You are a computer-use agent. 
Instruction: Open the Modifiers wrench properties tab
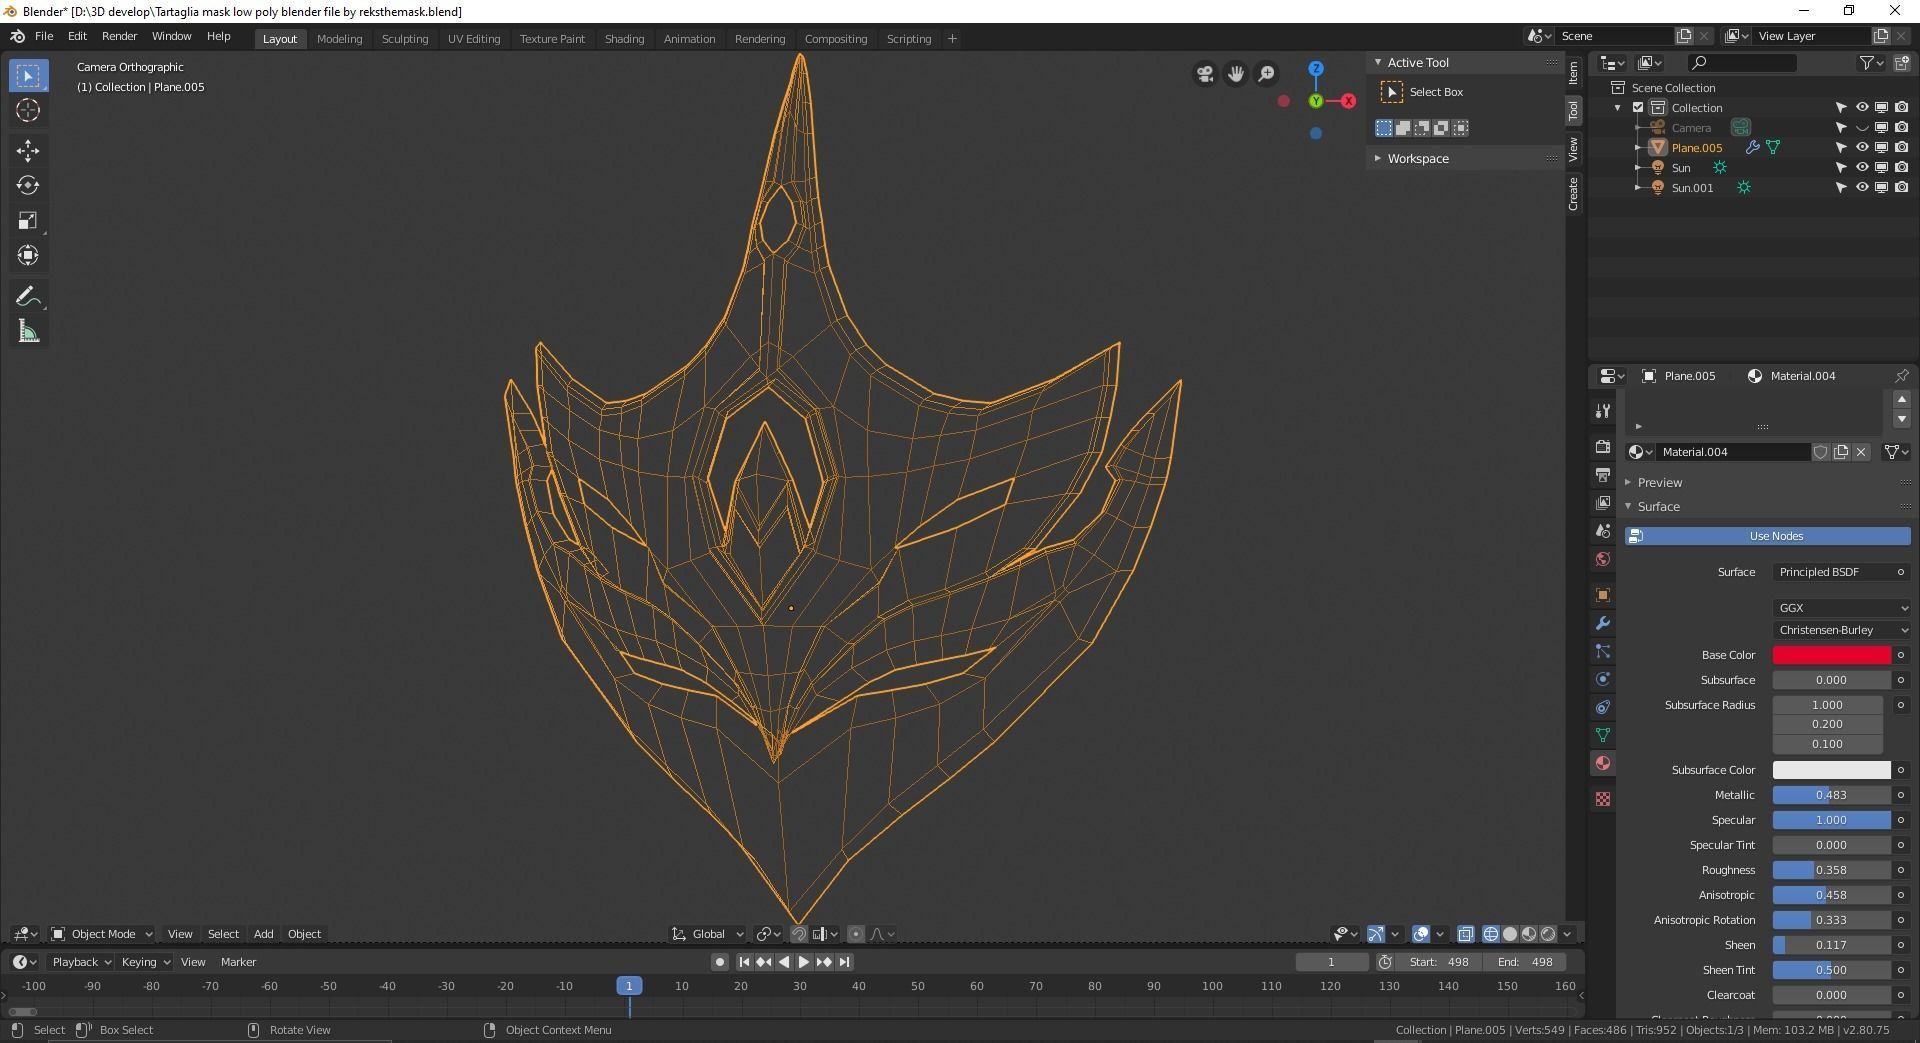[x=1603, y=623]
